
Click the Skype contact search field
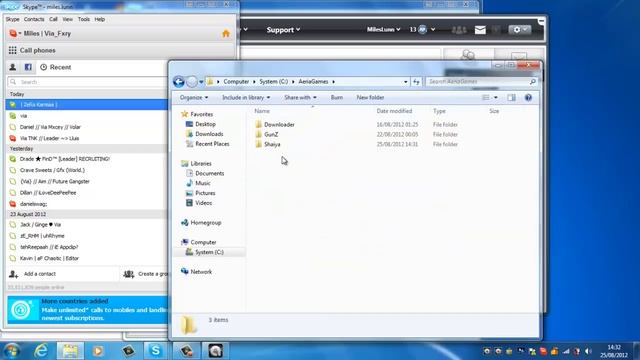88,82
